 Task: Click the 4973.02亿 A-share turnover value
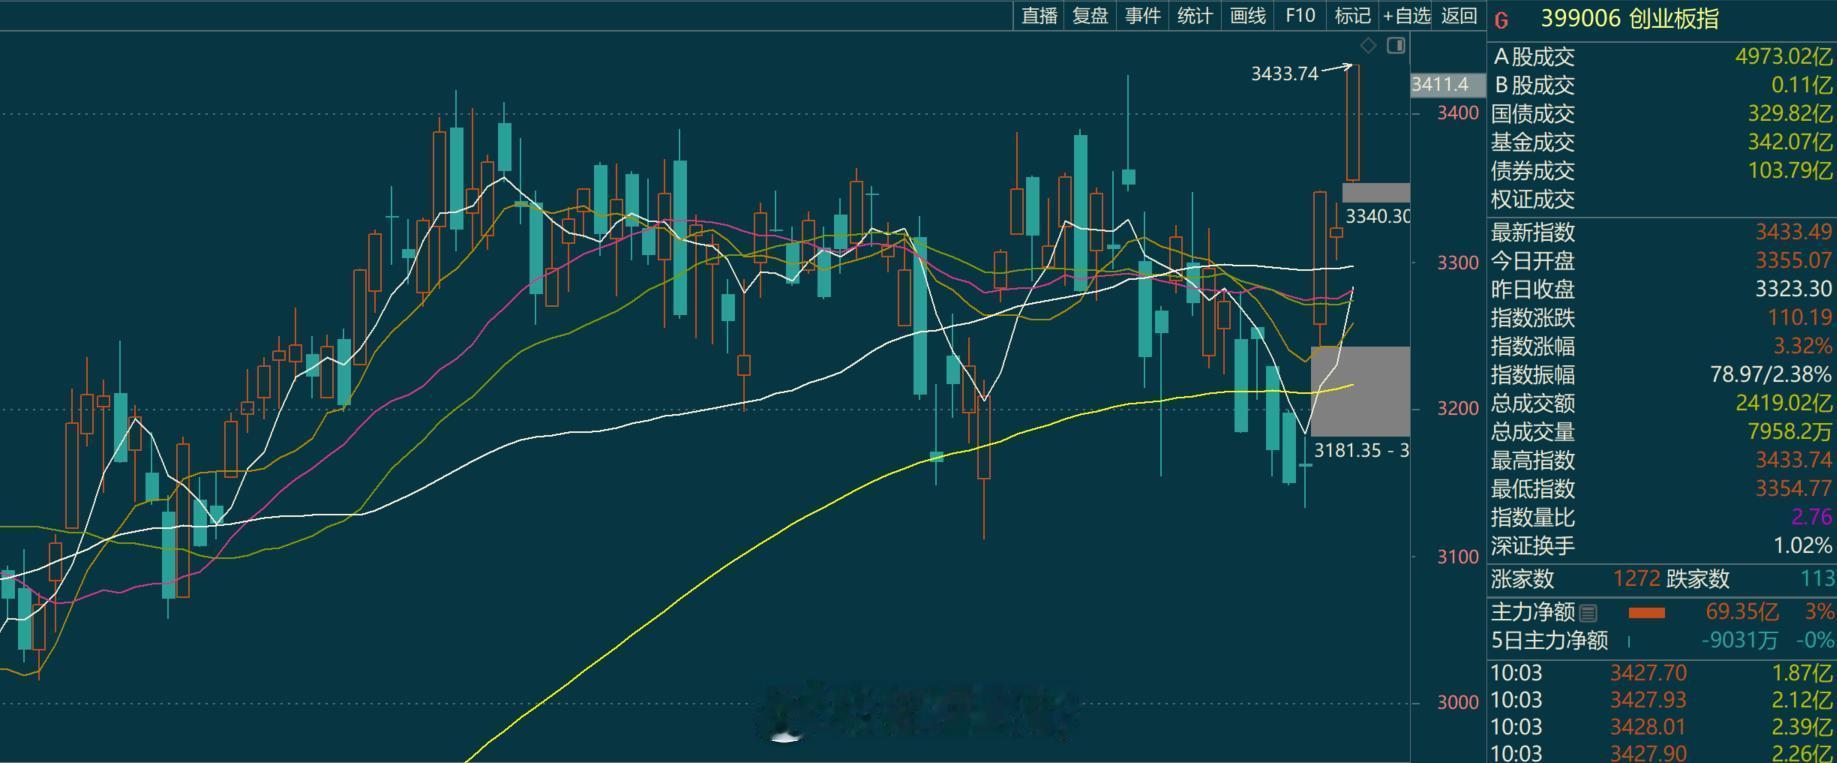point(1784,57)
